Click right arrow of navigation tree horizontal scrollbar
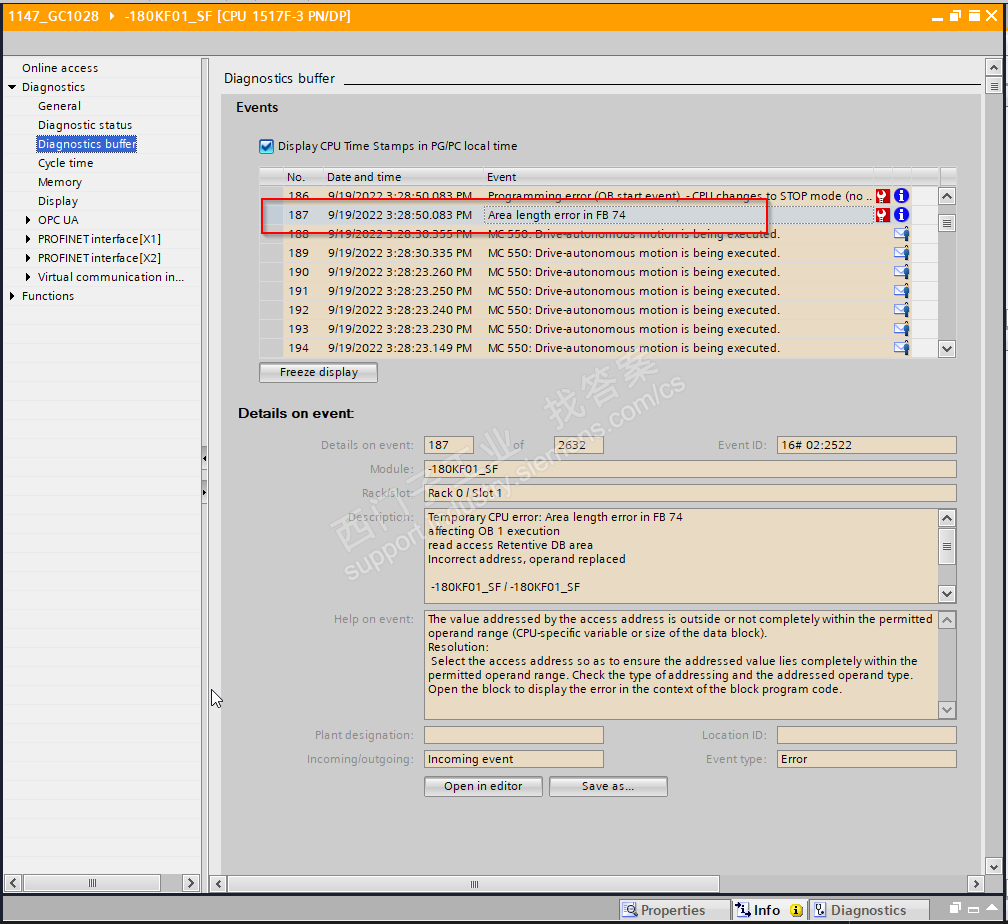This screenshot has width=1008, height=924. 190,883
